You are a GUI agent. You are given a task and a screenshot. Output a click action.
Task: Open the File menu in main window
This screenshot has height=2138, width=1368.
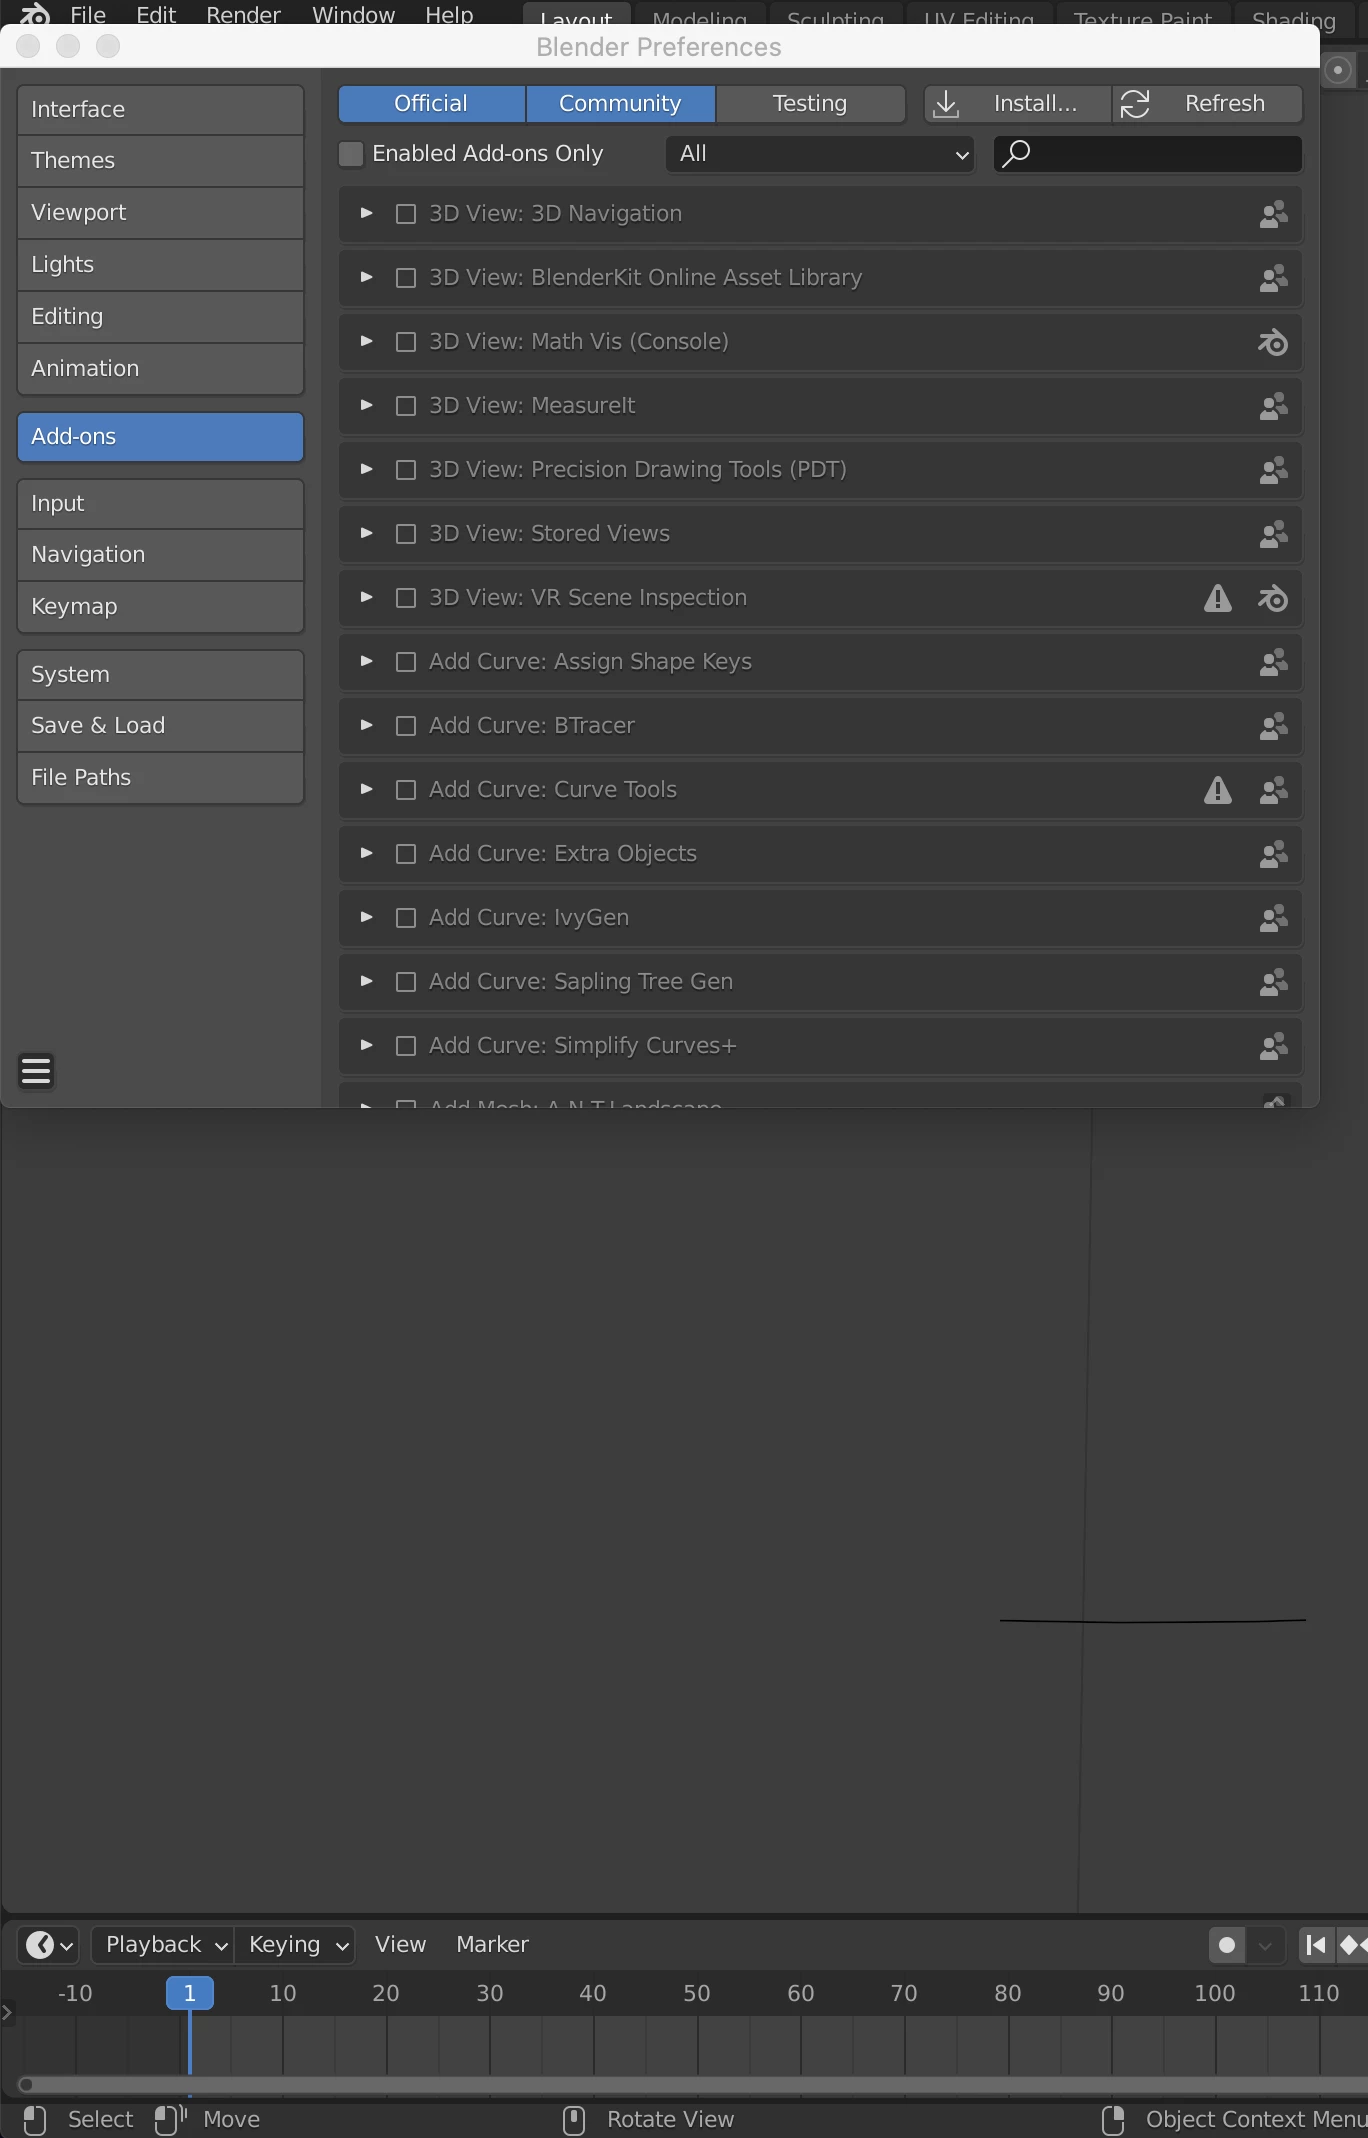pos(88,14)
